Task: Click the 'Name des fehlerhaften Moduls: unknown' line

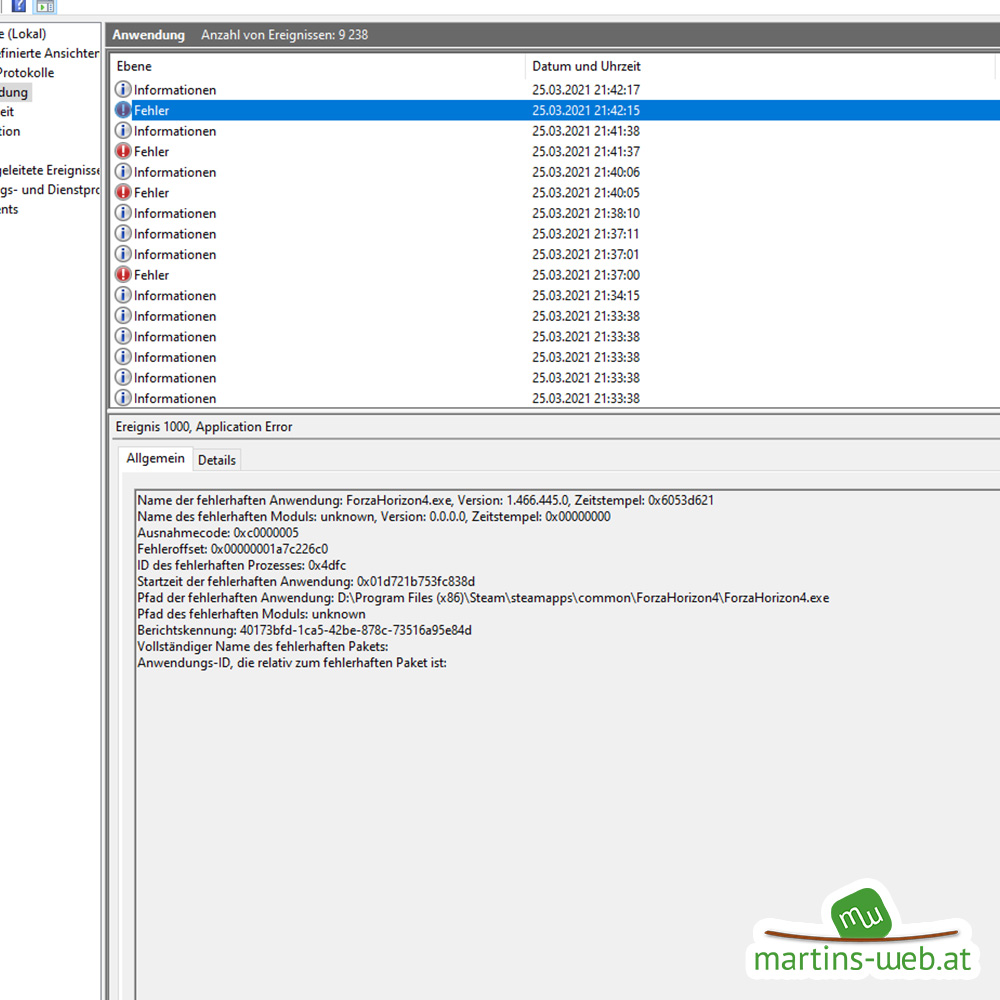Action: (x=374, y=517)
